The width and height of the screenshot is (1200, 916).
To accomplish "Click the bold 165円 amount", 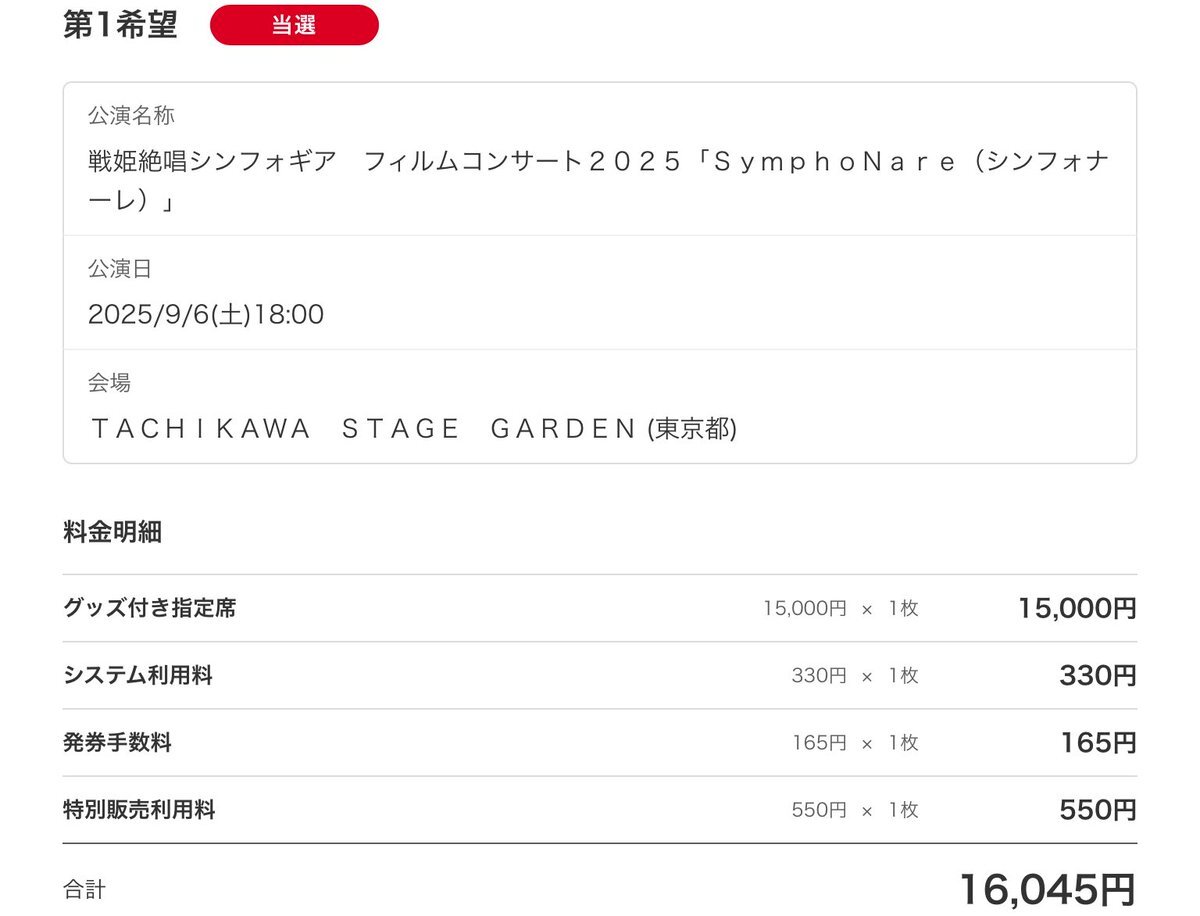I will [1099, 743].
